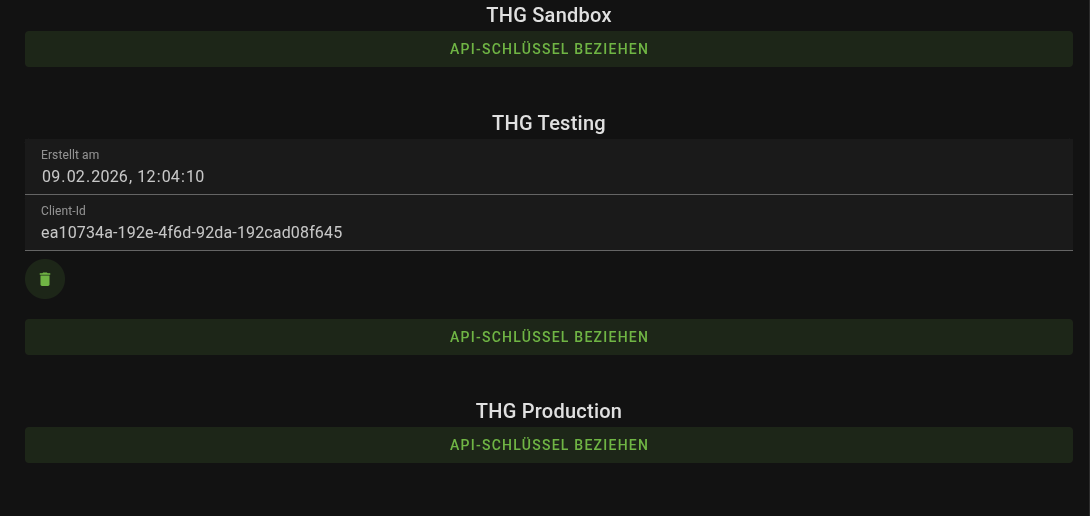This screenshot has height=516, width=1090.
Task: Request API key for THG Testing
Action: [548, 337]
